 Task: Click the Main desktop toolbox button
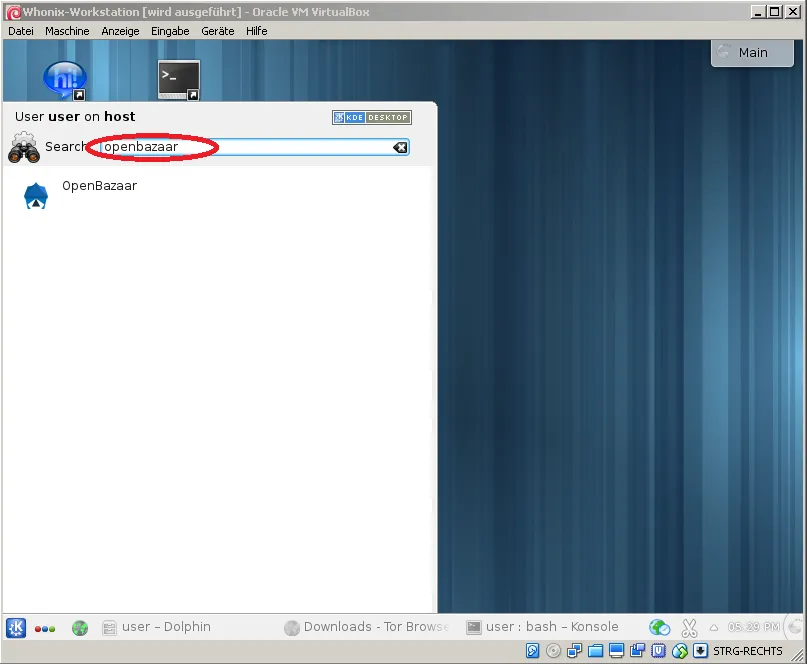coord(752,53)
